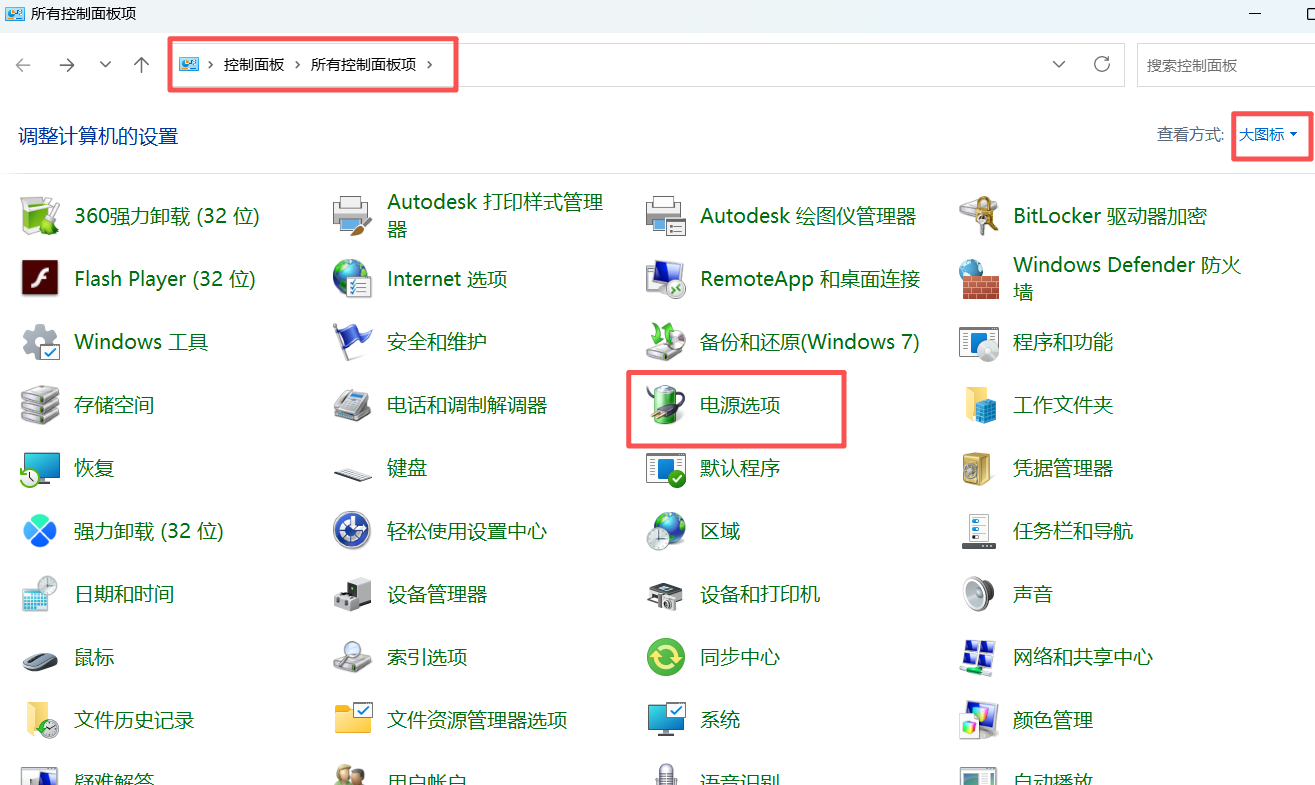Open the 文件历史记录 link
The image size is (1315, 785).
pyautogui.click(x=134, y=720)
